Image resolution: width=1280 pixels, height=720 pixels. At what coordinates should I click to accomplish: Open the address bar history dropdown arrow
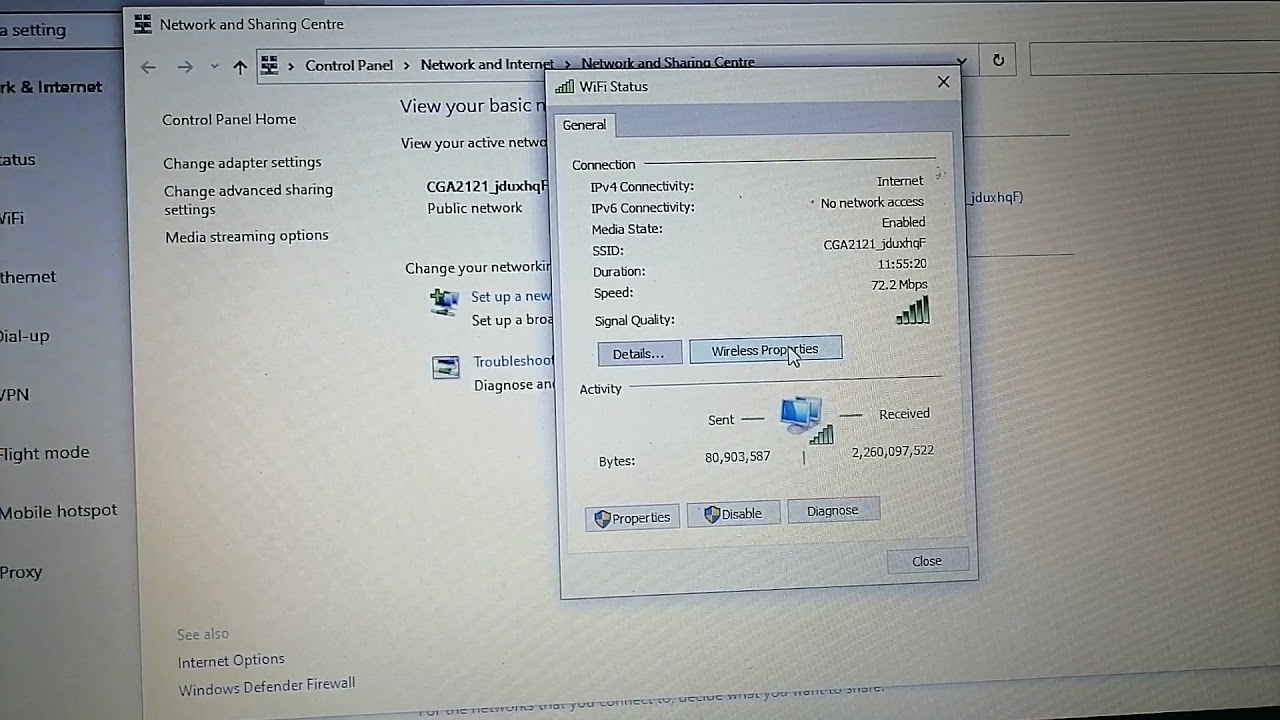[x=962, y=61]
